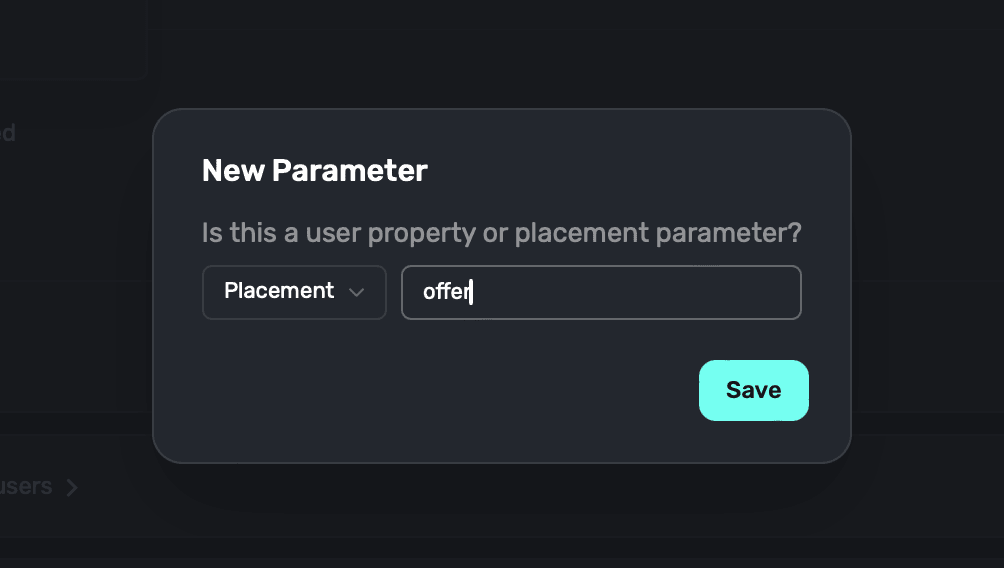This screenshot has width=1004, height=568.
Task: Click the Placement label in the selector
Action: tap(279, 291)
